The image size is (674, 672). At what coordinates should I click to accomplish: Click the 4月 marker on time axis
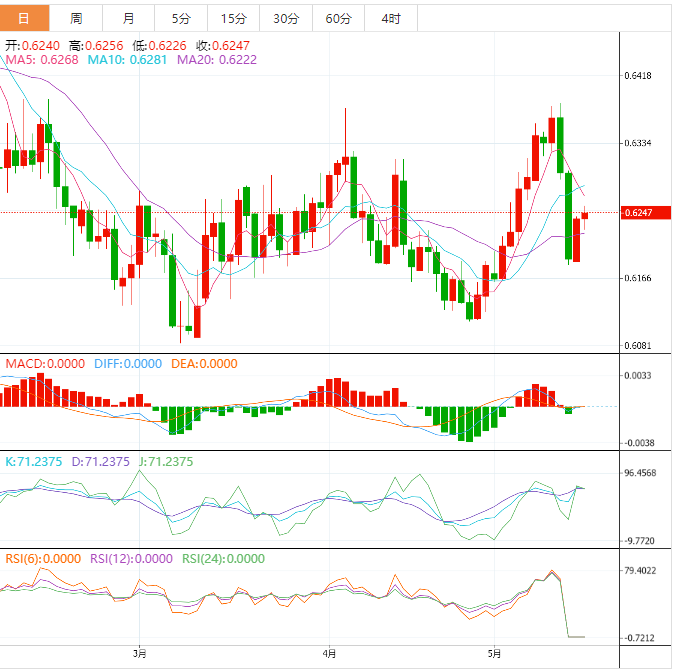click(331, 654)
